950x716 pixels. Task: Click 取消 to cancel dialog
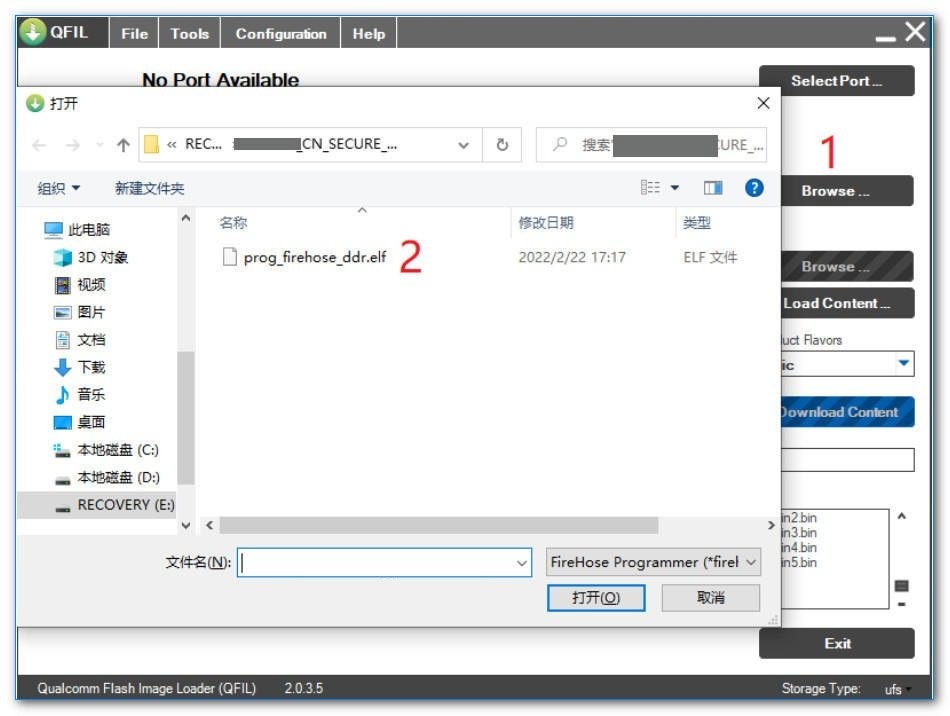coord(711,598)
